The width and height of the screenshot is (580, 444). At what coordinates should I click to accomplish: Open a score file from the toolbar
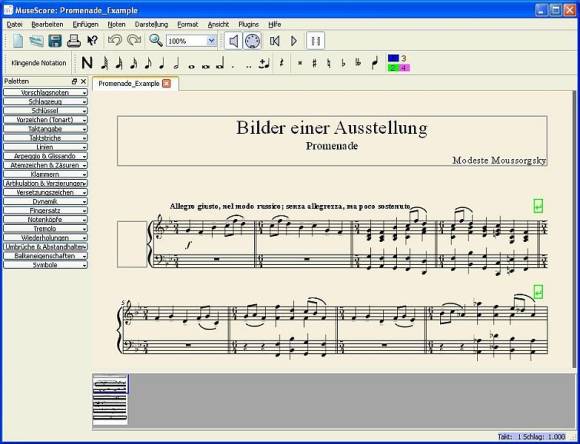[36, 41]
